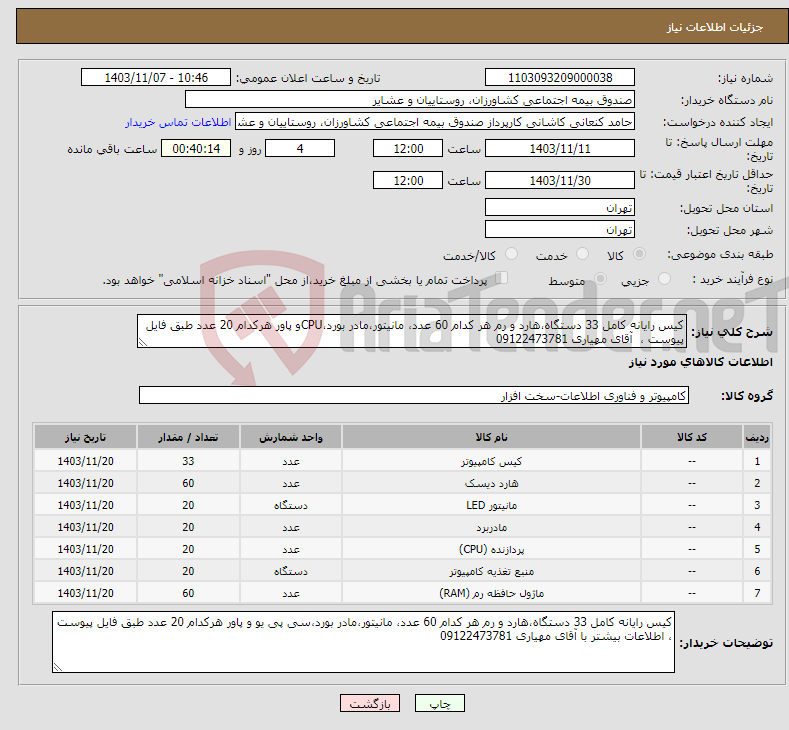Click the تاریخ نیاز column header
Screen dimensions: 789x730
[86, 437]
